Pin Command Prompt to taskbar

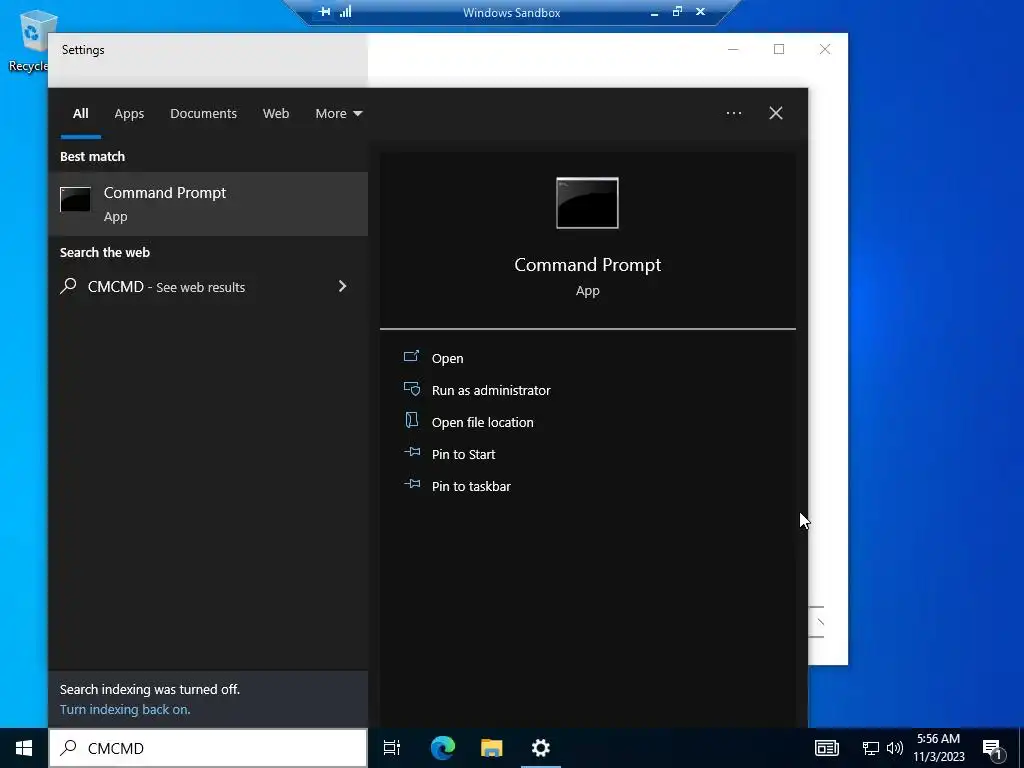click(x=471, y=486)
